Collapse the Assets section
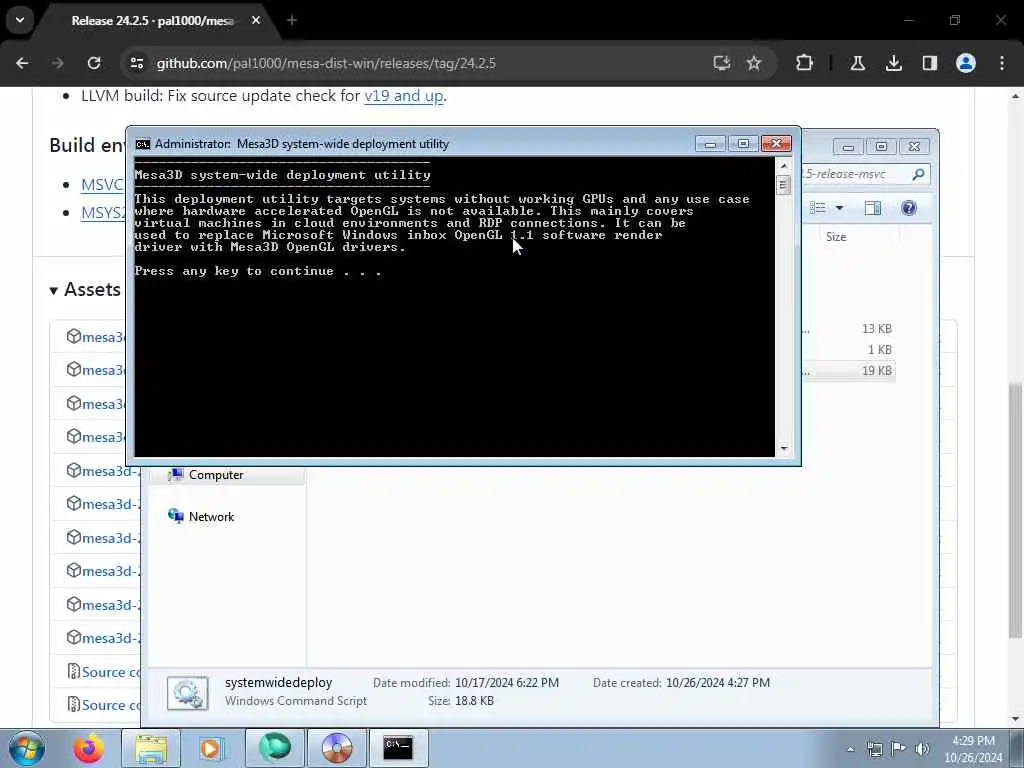 (86, 289)
